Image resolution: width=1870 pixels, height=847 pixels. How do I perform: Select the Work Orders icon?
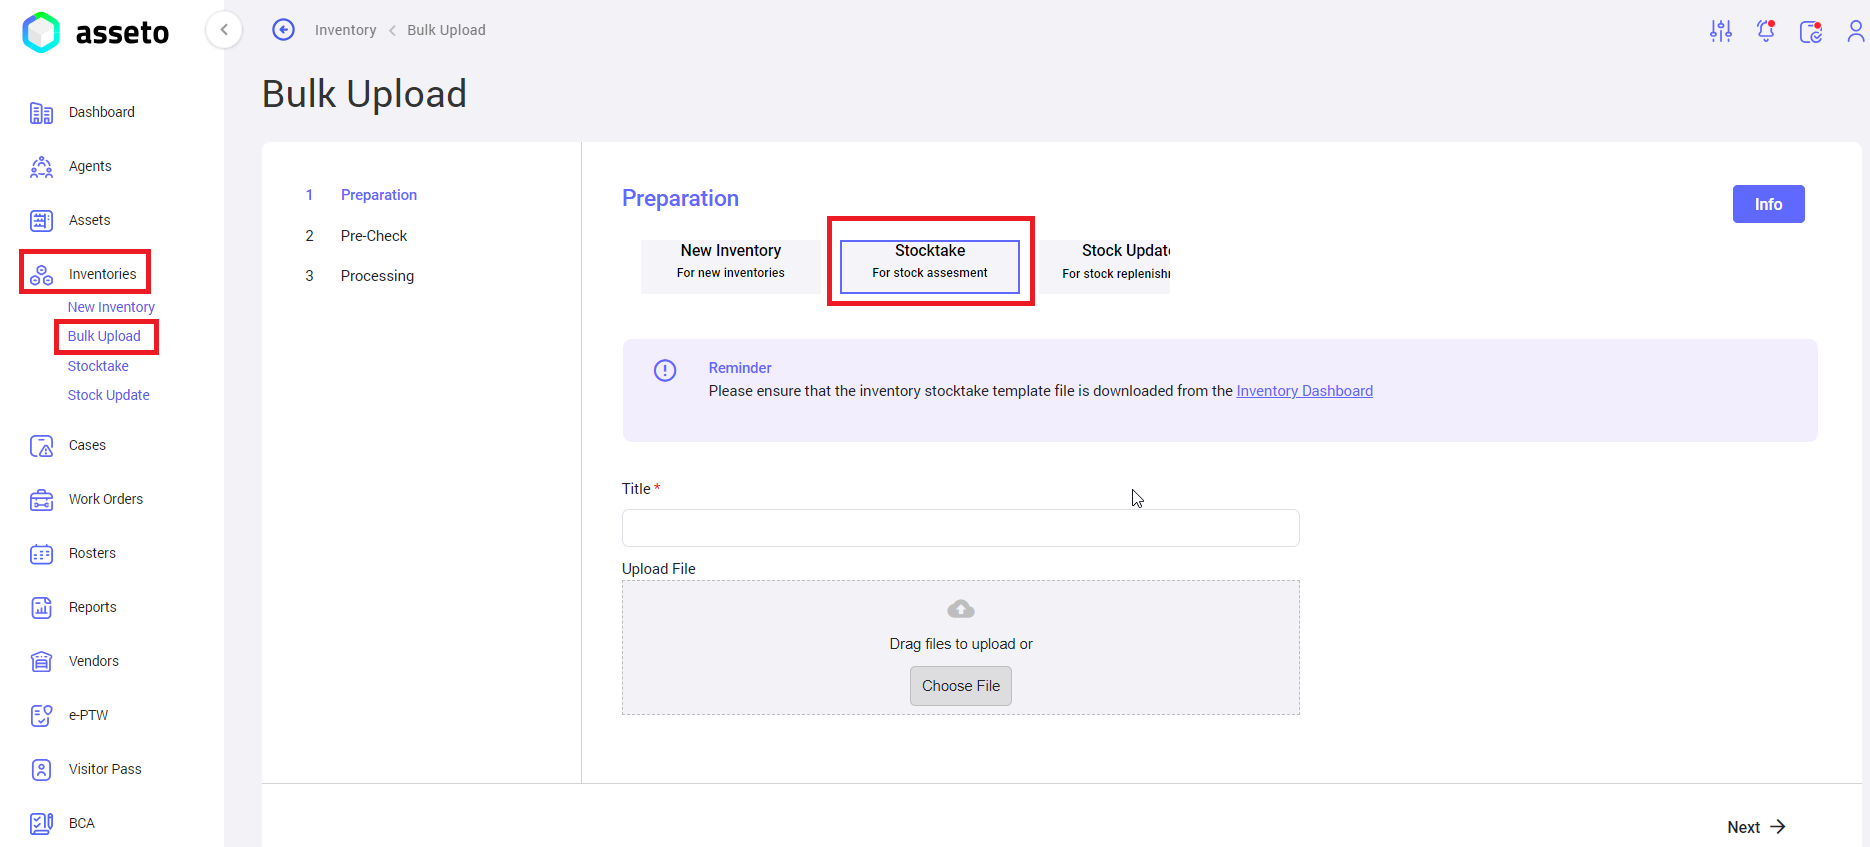coord(41,500)
